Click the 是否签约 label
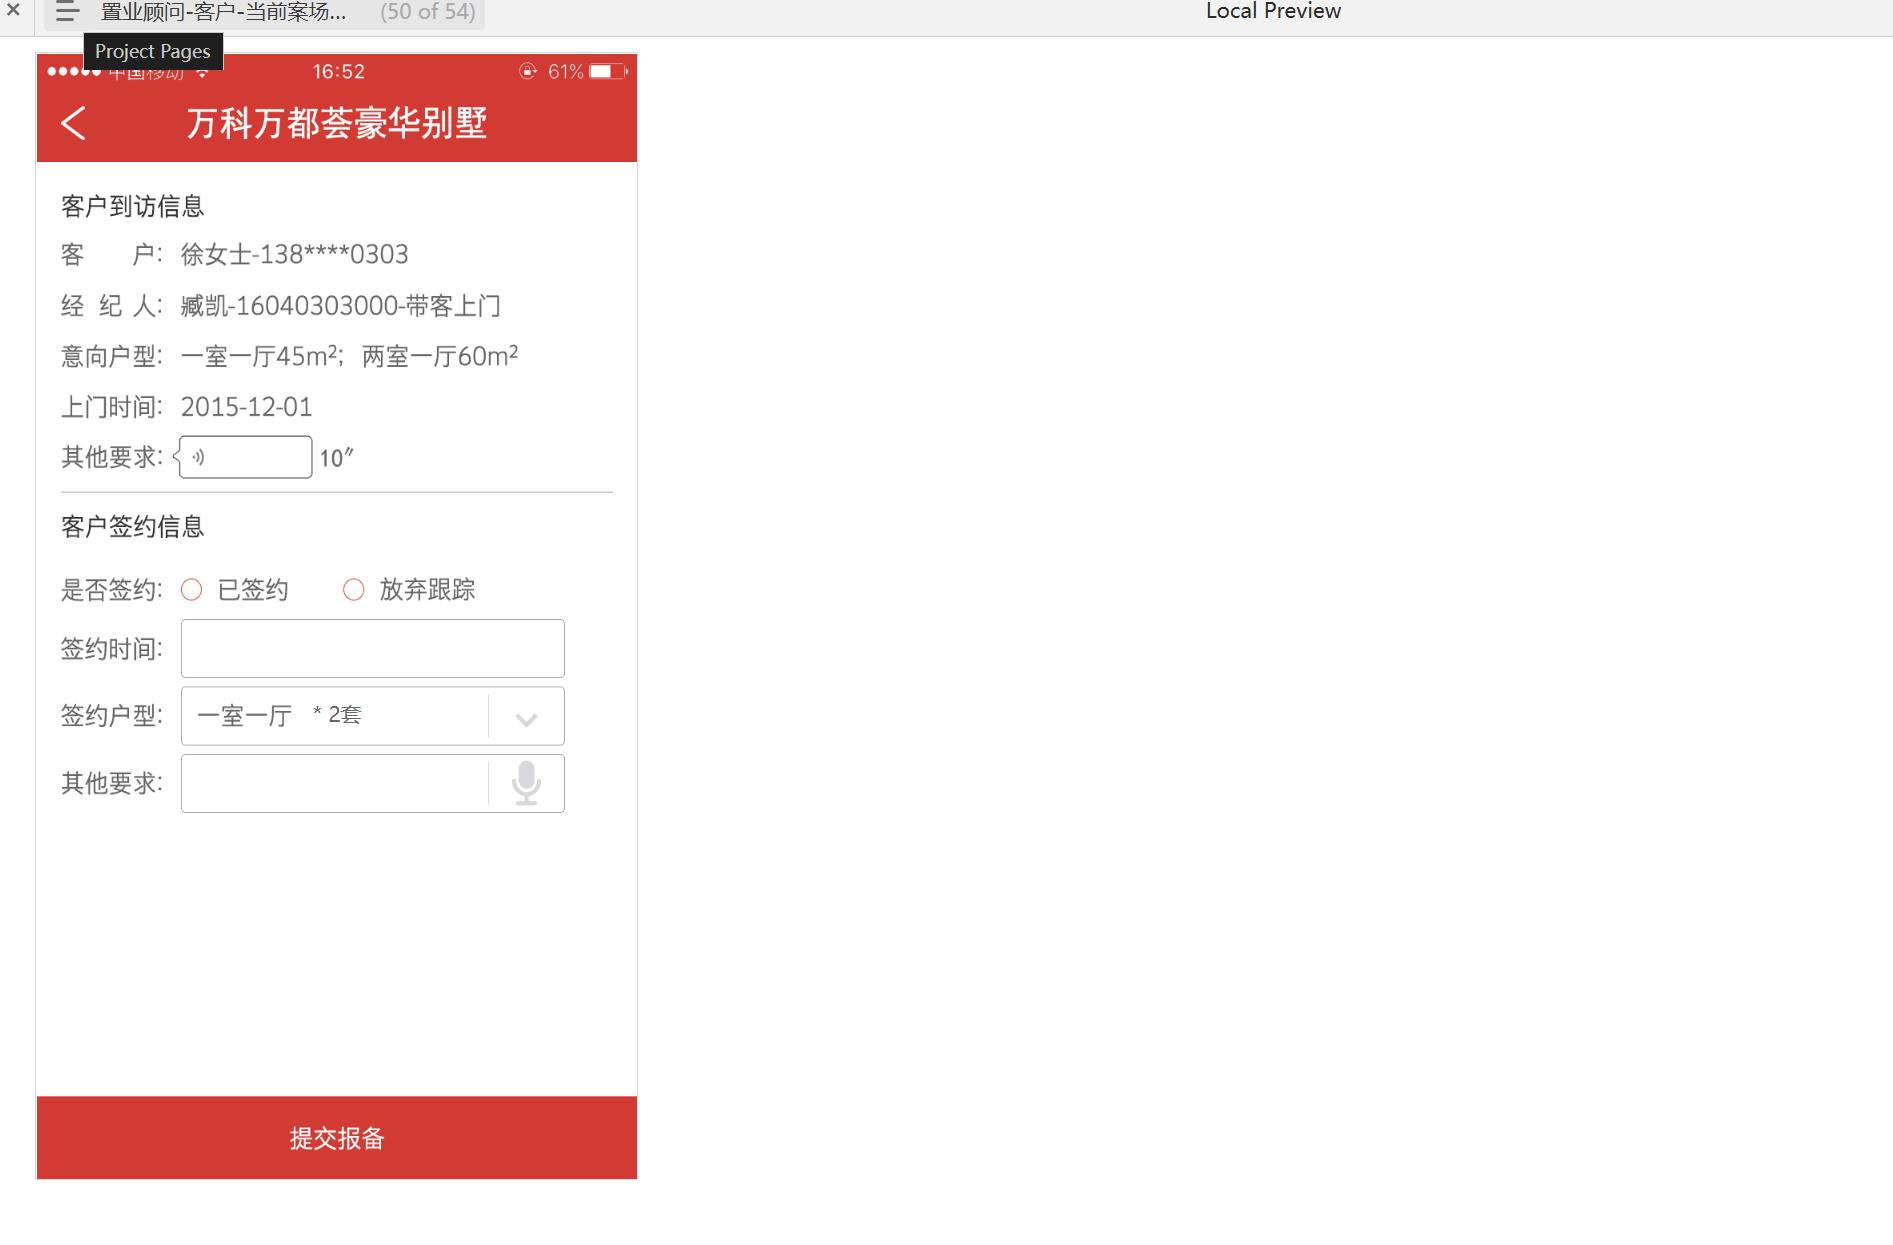This screenshot has height=1245, width=1893. pyautogui.click(x=111, y=590)
